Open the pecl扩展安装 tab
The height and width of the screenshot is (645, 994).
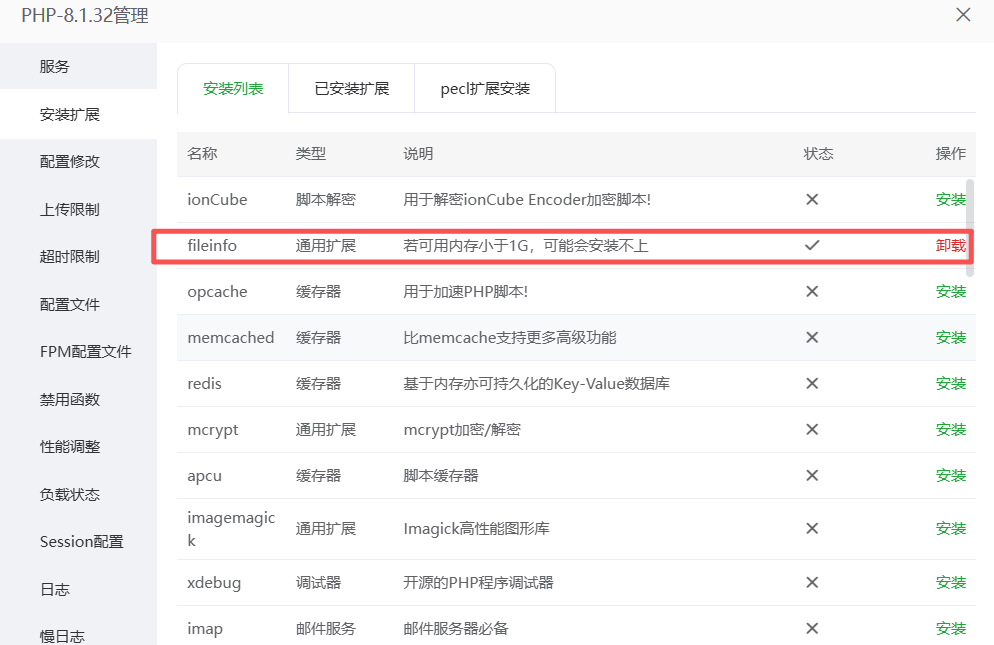(x=485, y=88)
